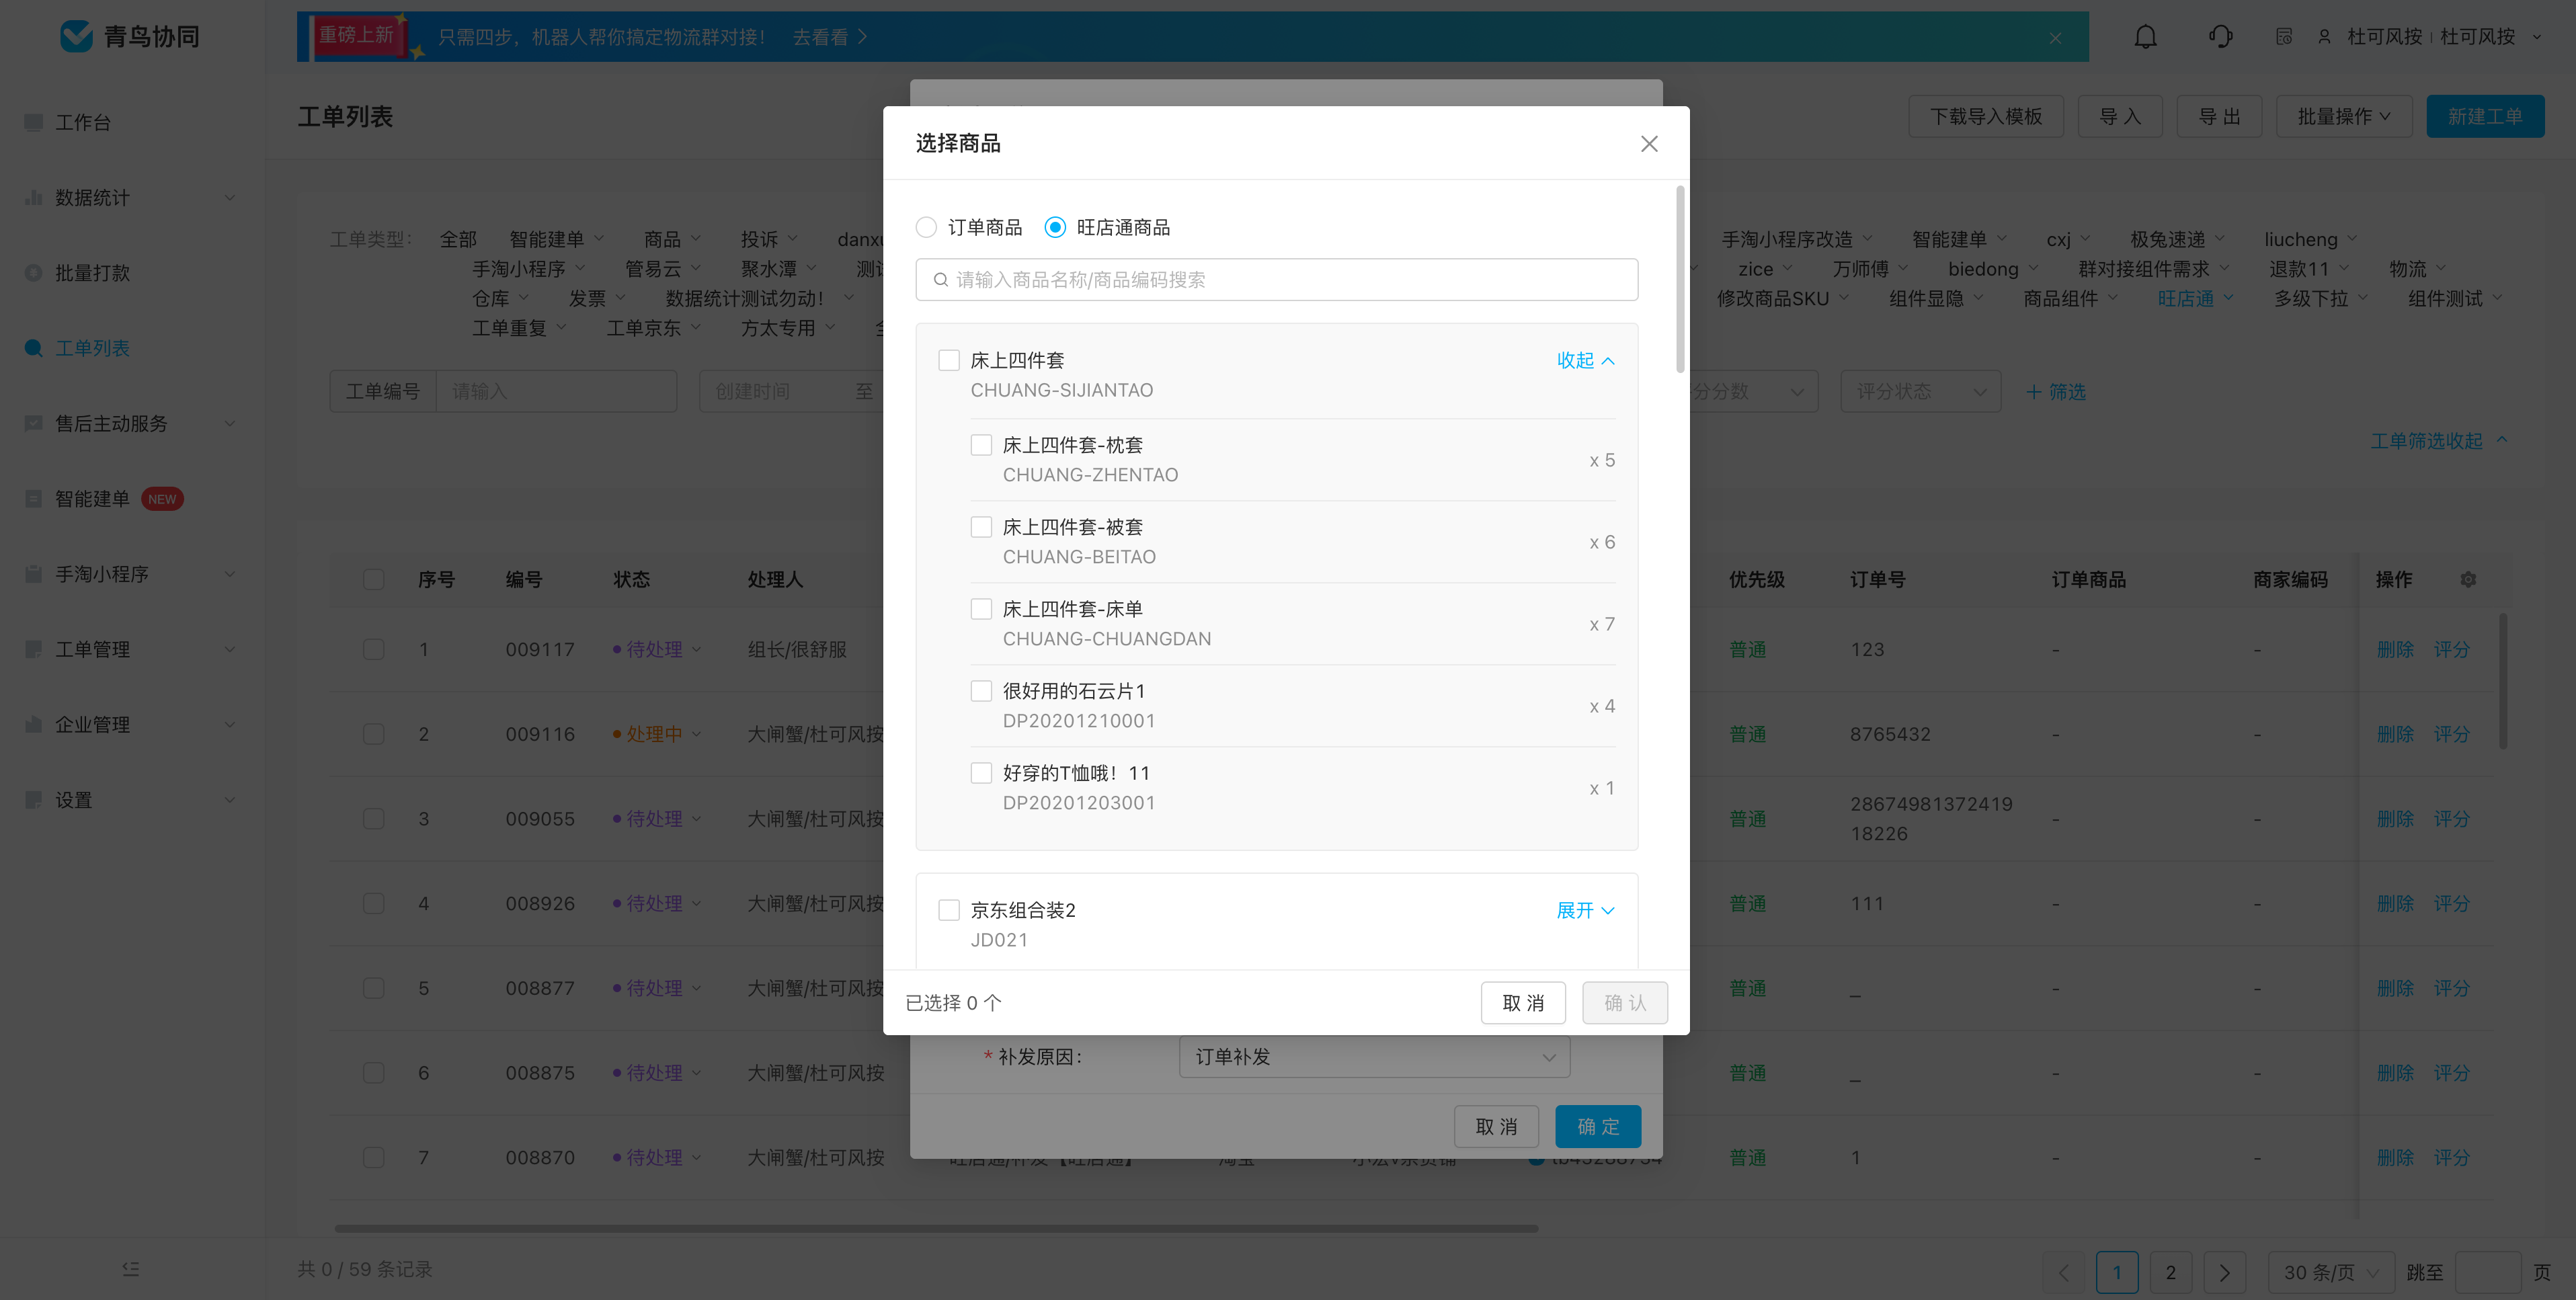The width and height of the screenshot is (2576, 1300).
Task: Click the 批量打款 sidebar icon
Action: pos(33,272)
